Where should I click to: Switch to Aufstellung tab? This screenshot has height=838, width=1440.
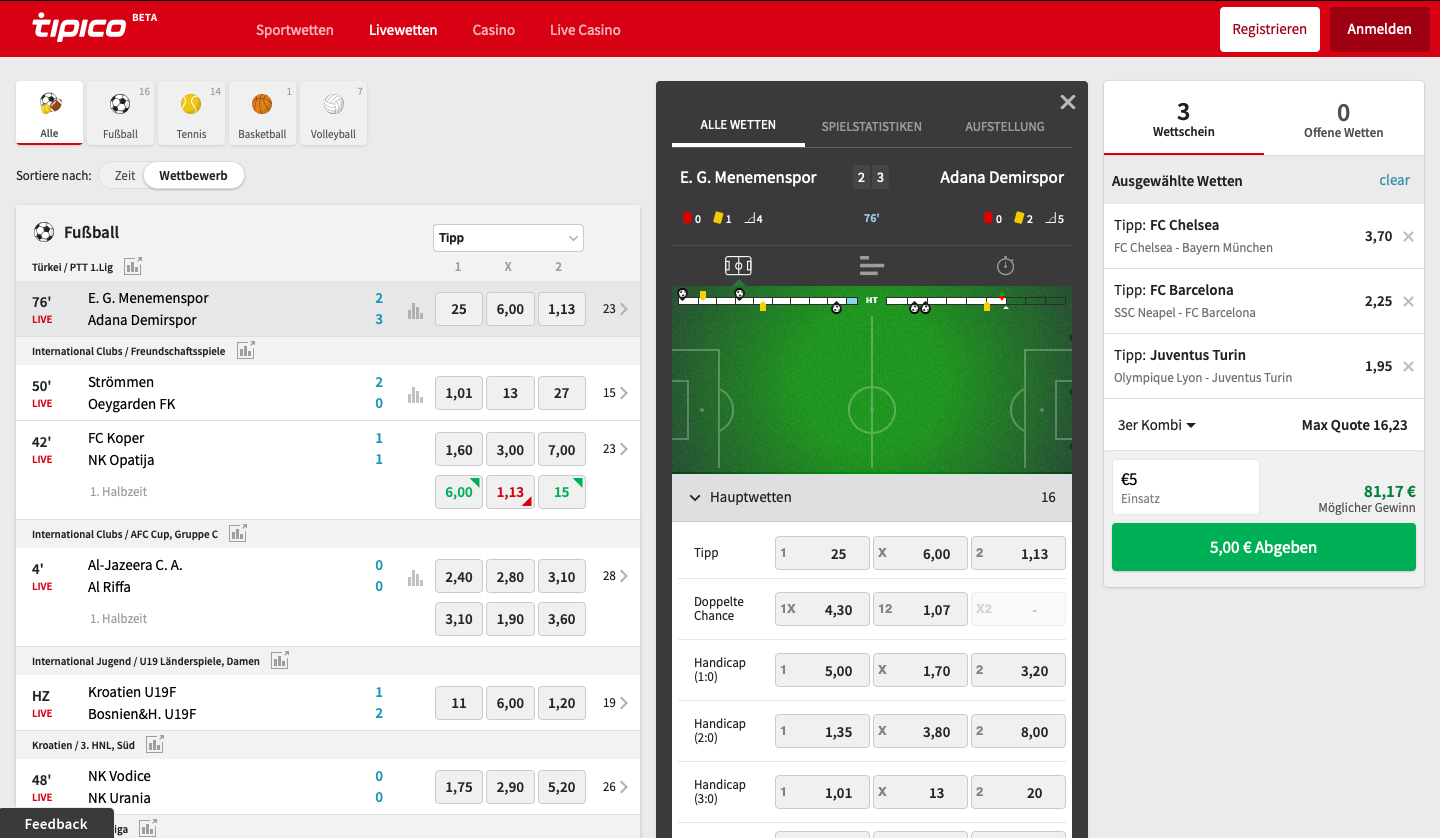click(x=1005, y=127)
